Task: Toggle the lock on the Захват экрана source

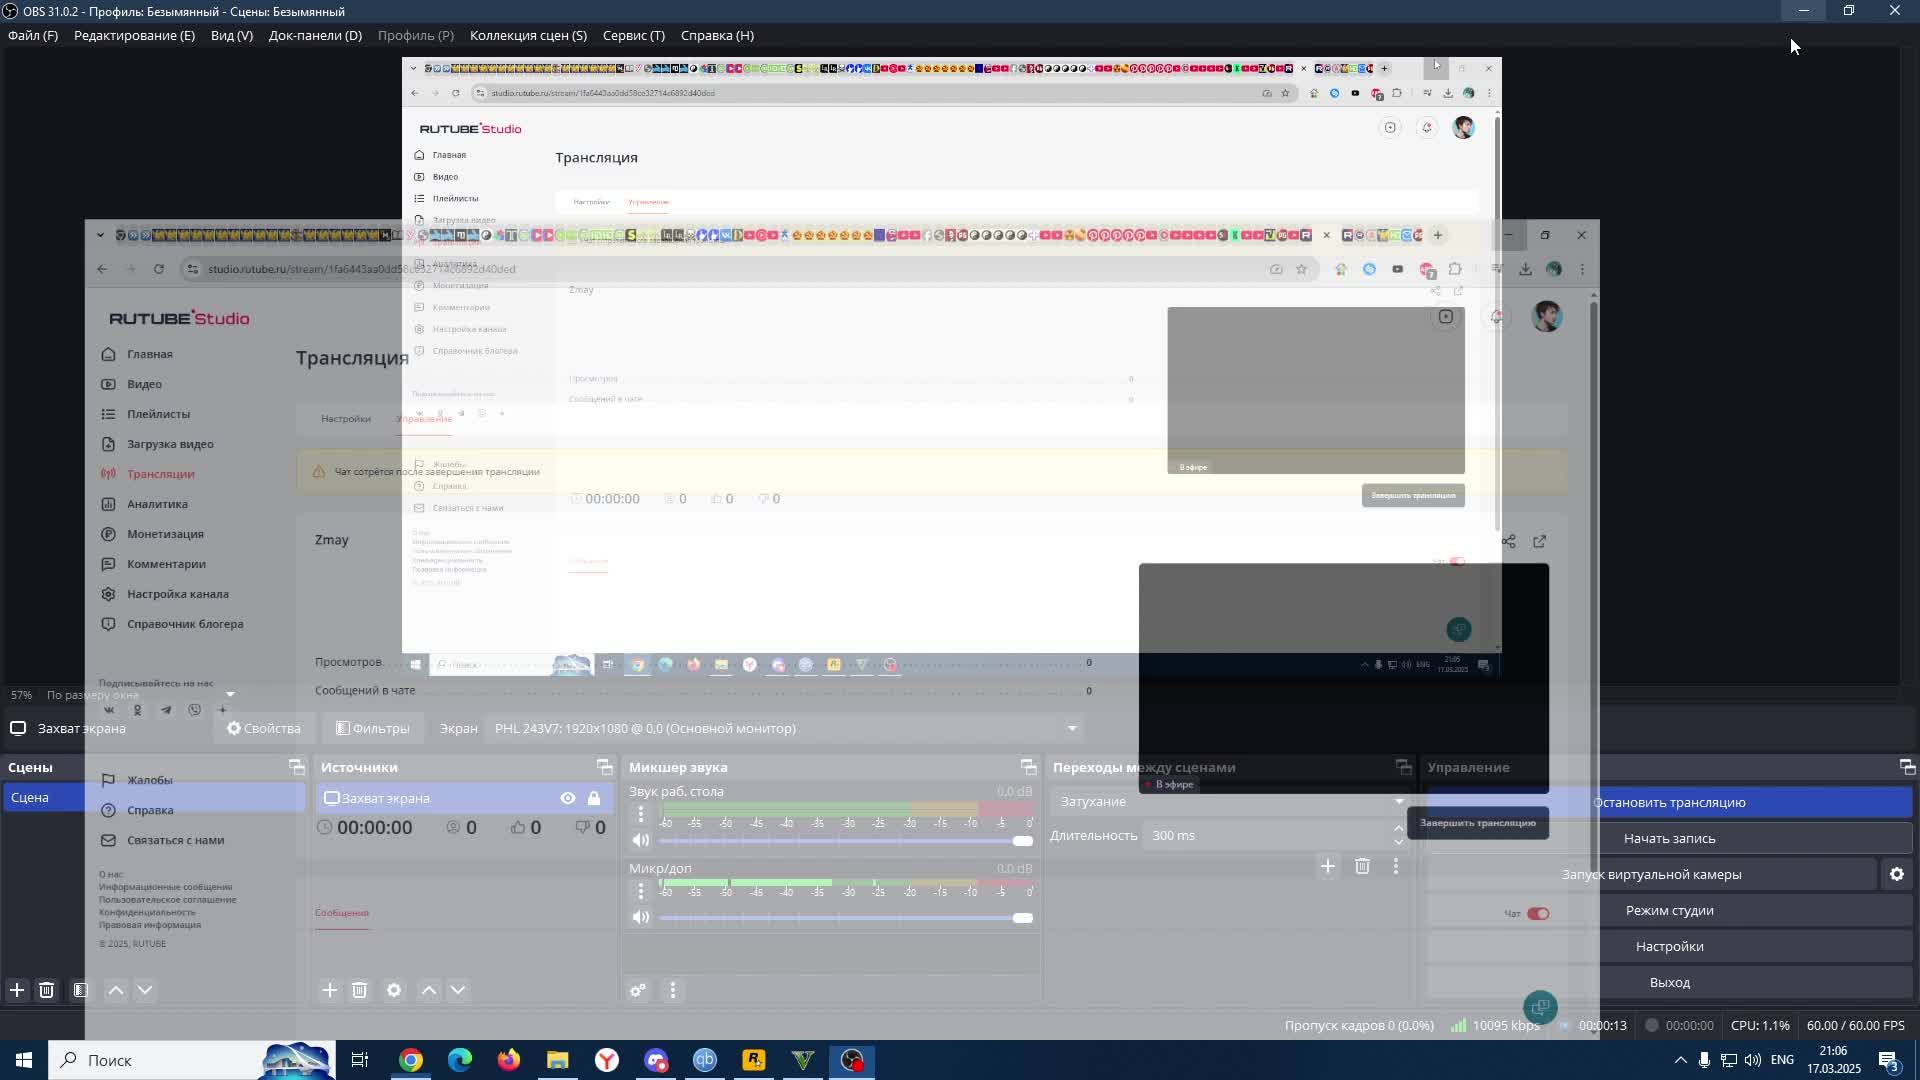Action: [x=594, y=798]
